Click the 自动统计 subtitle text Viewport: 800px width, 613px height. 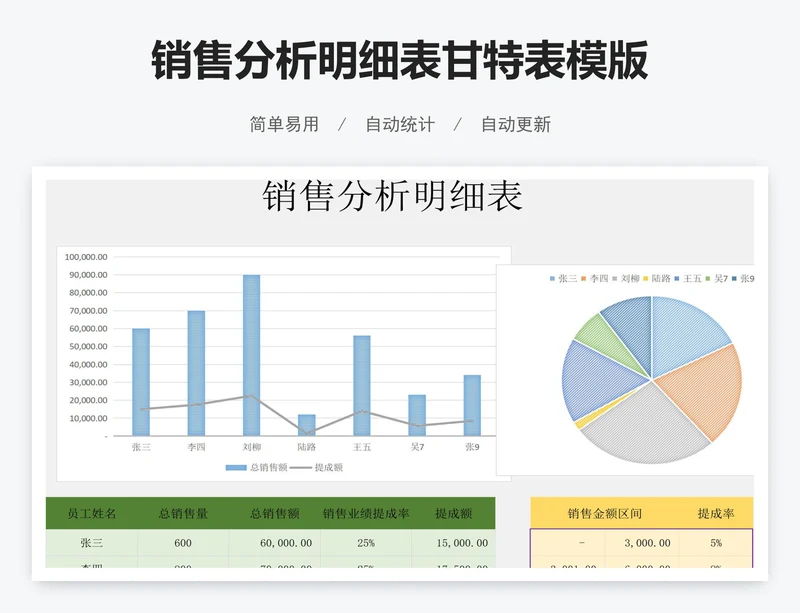coord(400,125)
